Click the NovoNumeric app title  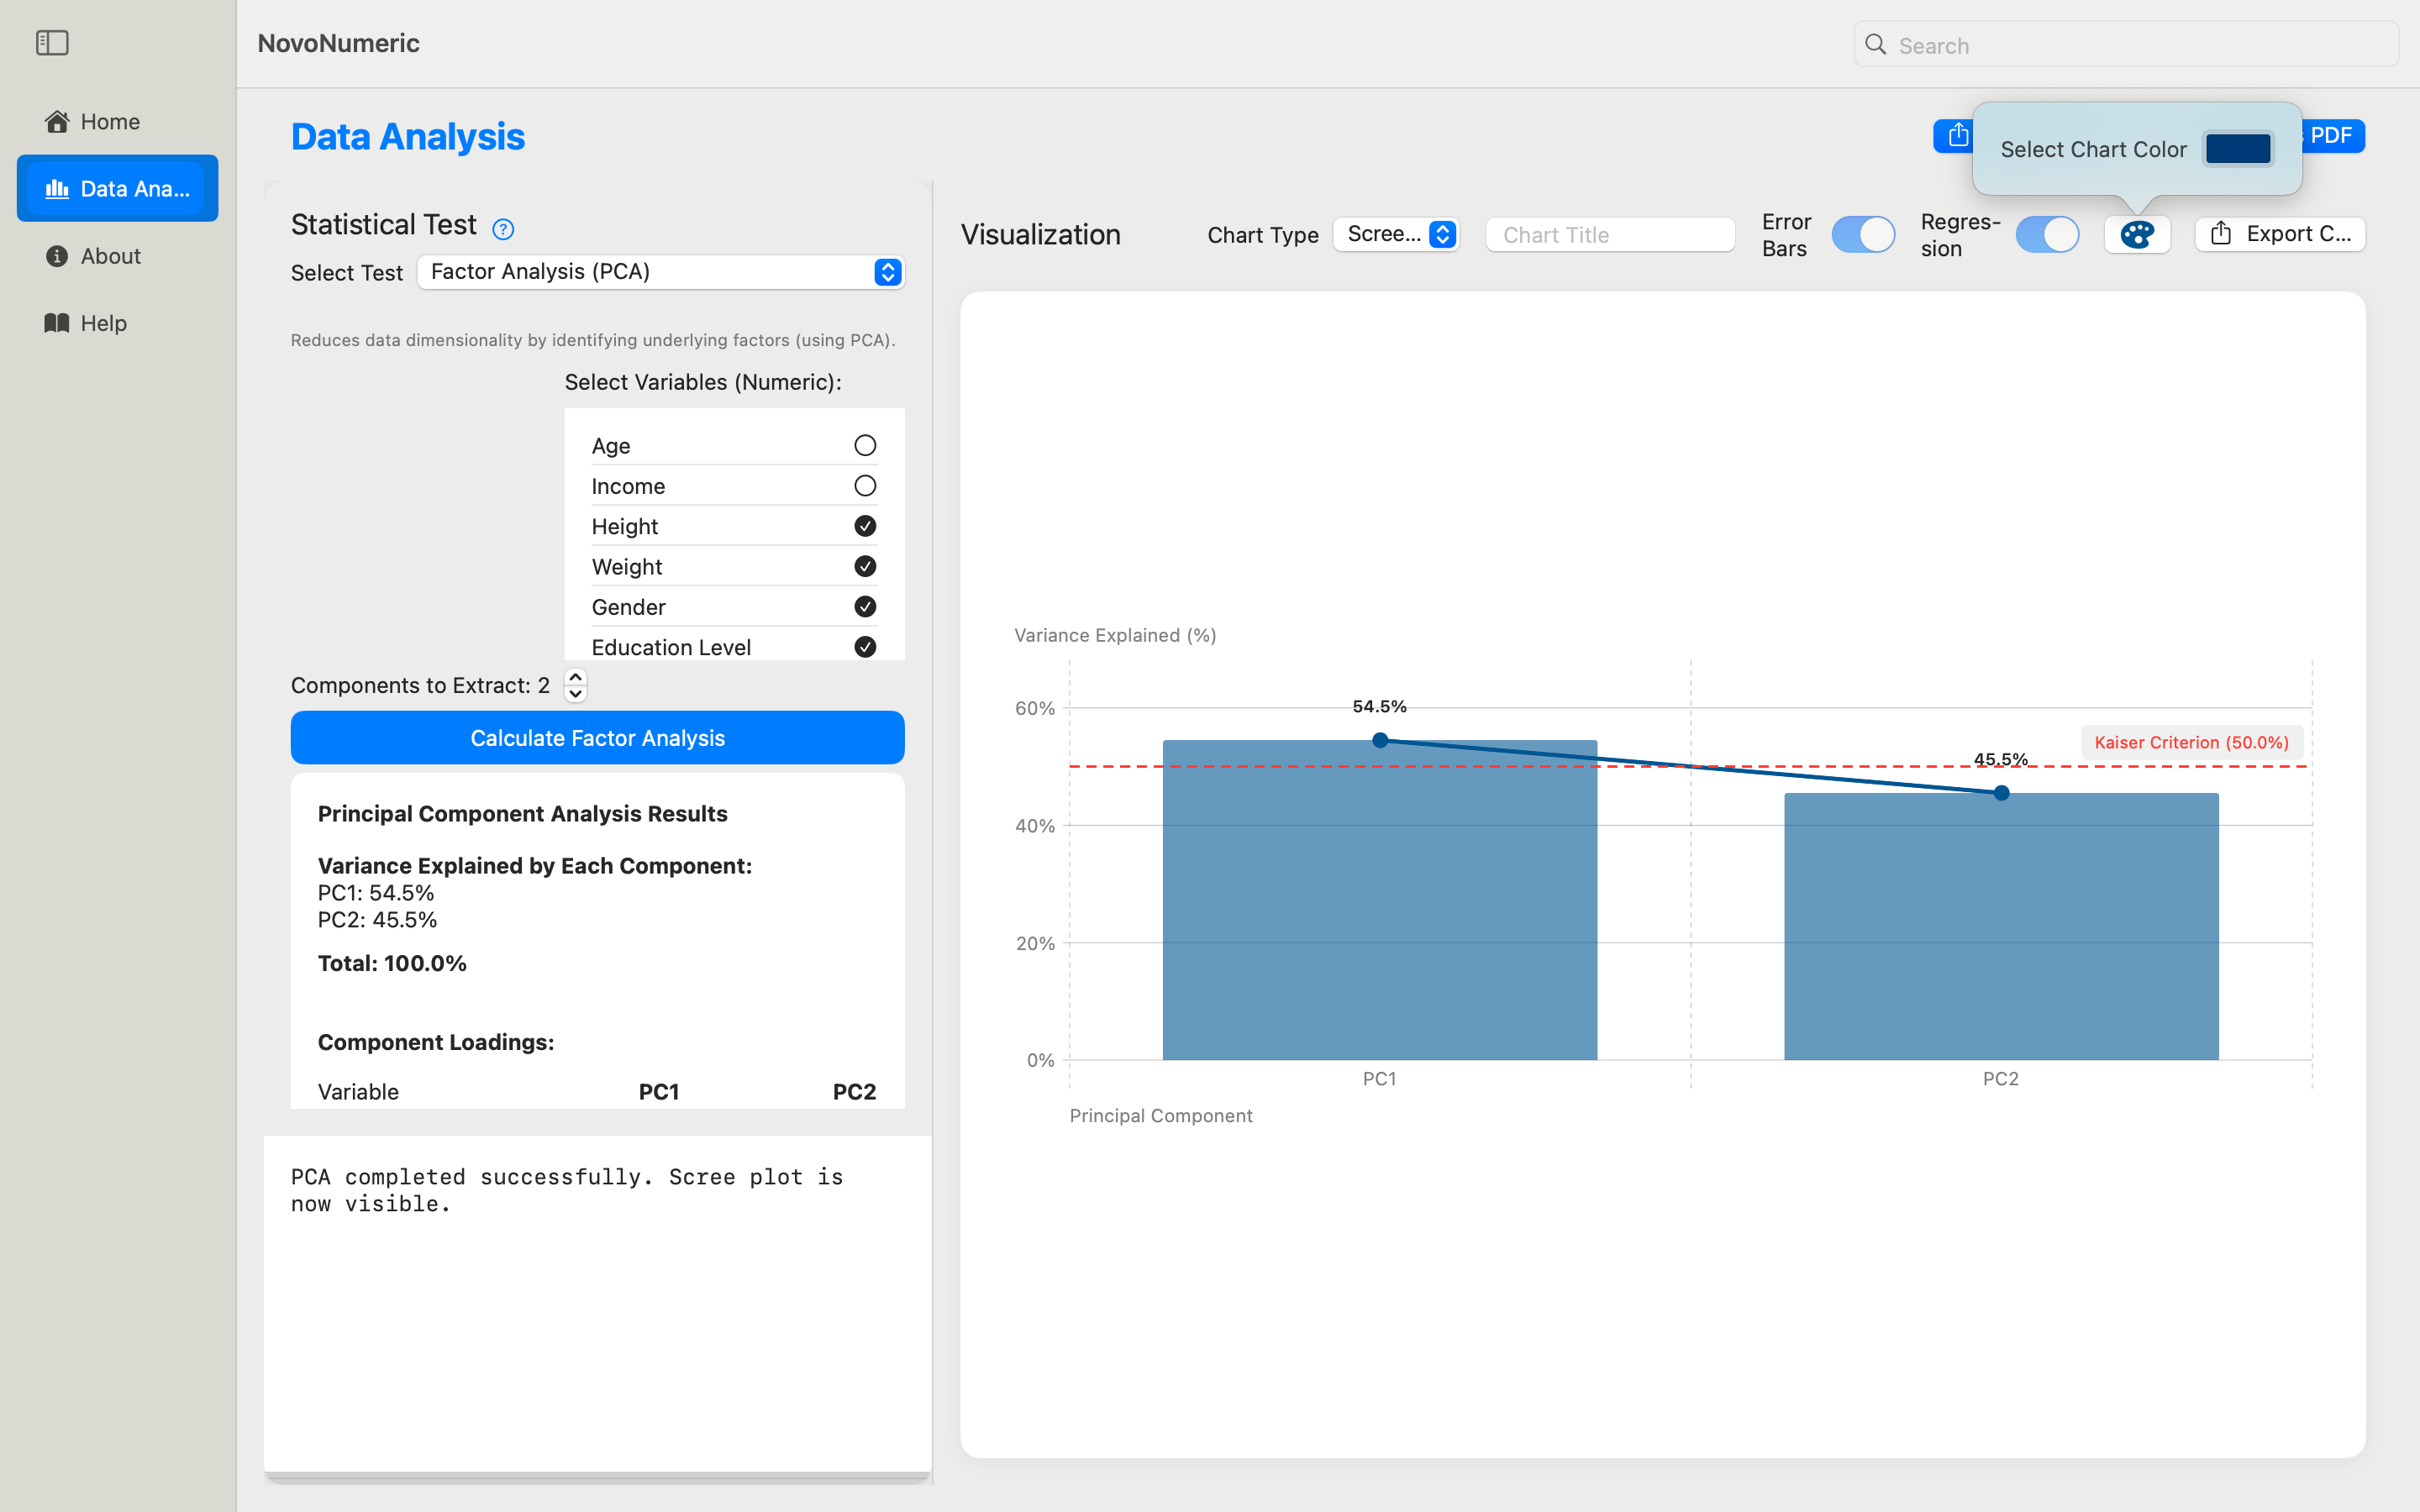[x=338, y=43]
